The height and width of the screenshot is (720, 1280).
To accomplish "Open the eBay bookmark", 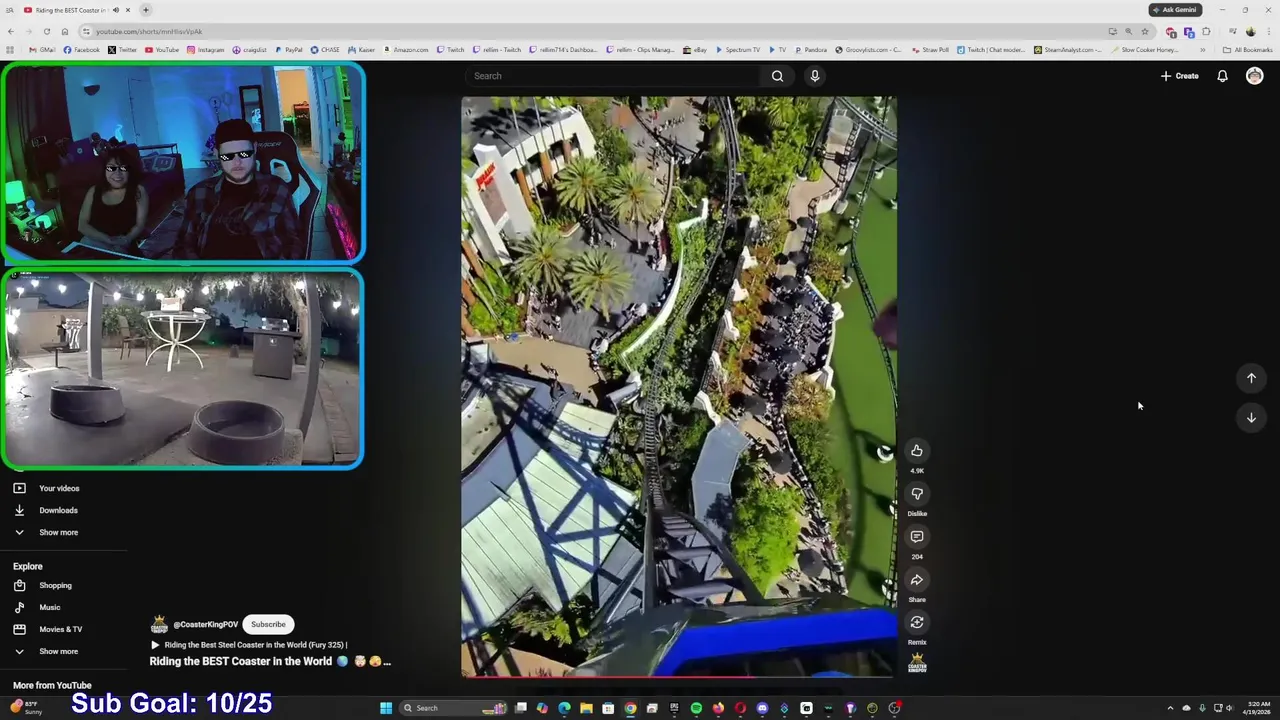I will click(x=695, y=49).
